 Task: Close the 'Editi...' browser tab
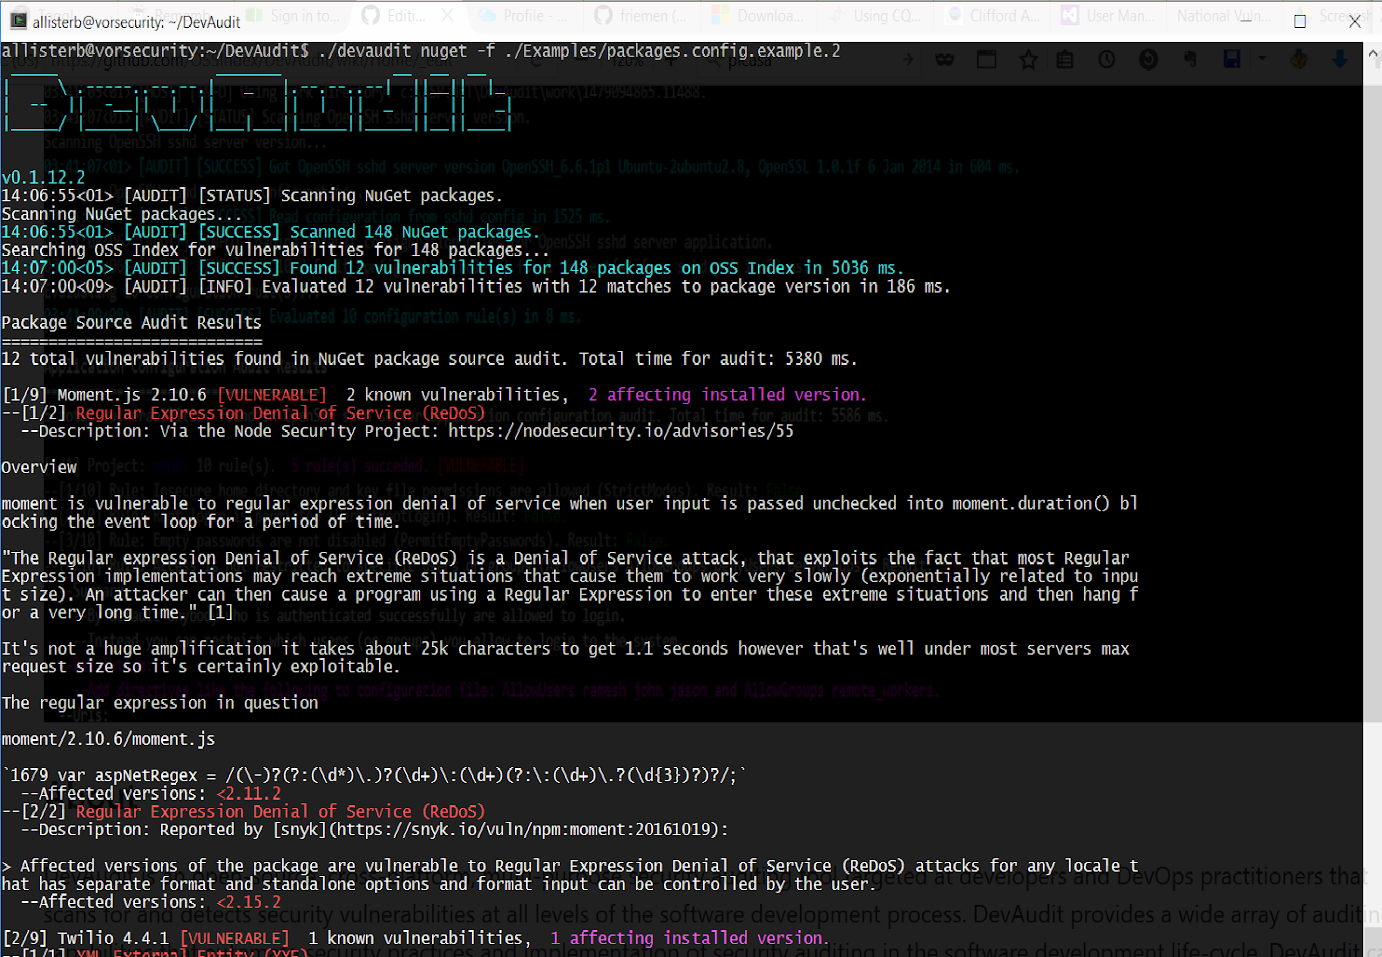pos(447,16)
